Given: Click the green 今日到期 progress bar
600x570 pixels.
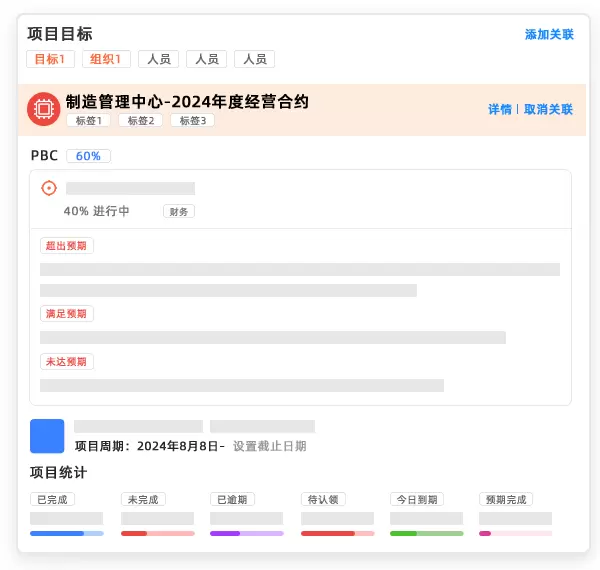Looking at the screenshot, I should [x=426, y=533].
